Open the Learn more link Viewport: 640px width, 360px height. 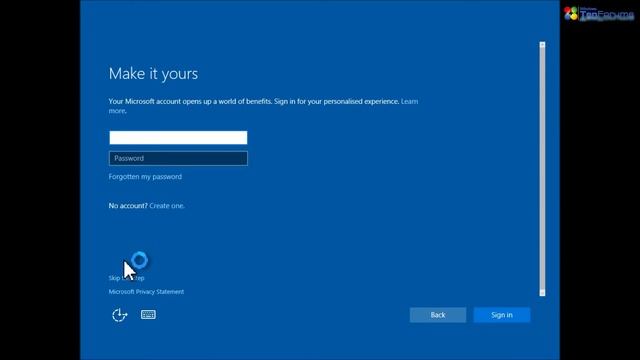(409, 101)
